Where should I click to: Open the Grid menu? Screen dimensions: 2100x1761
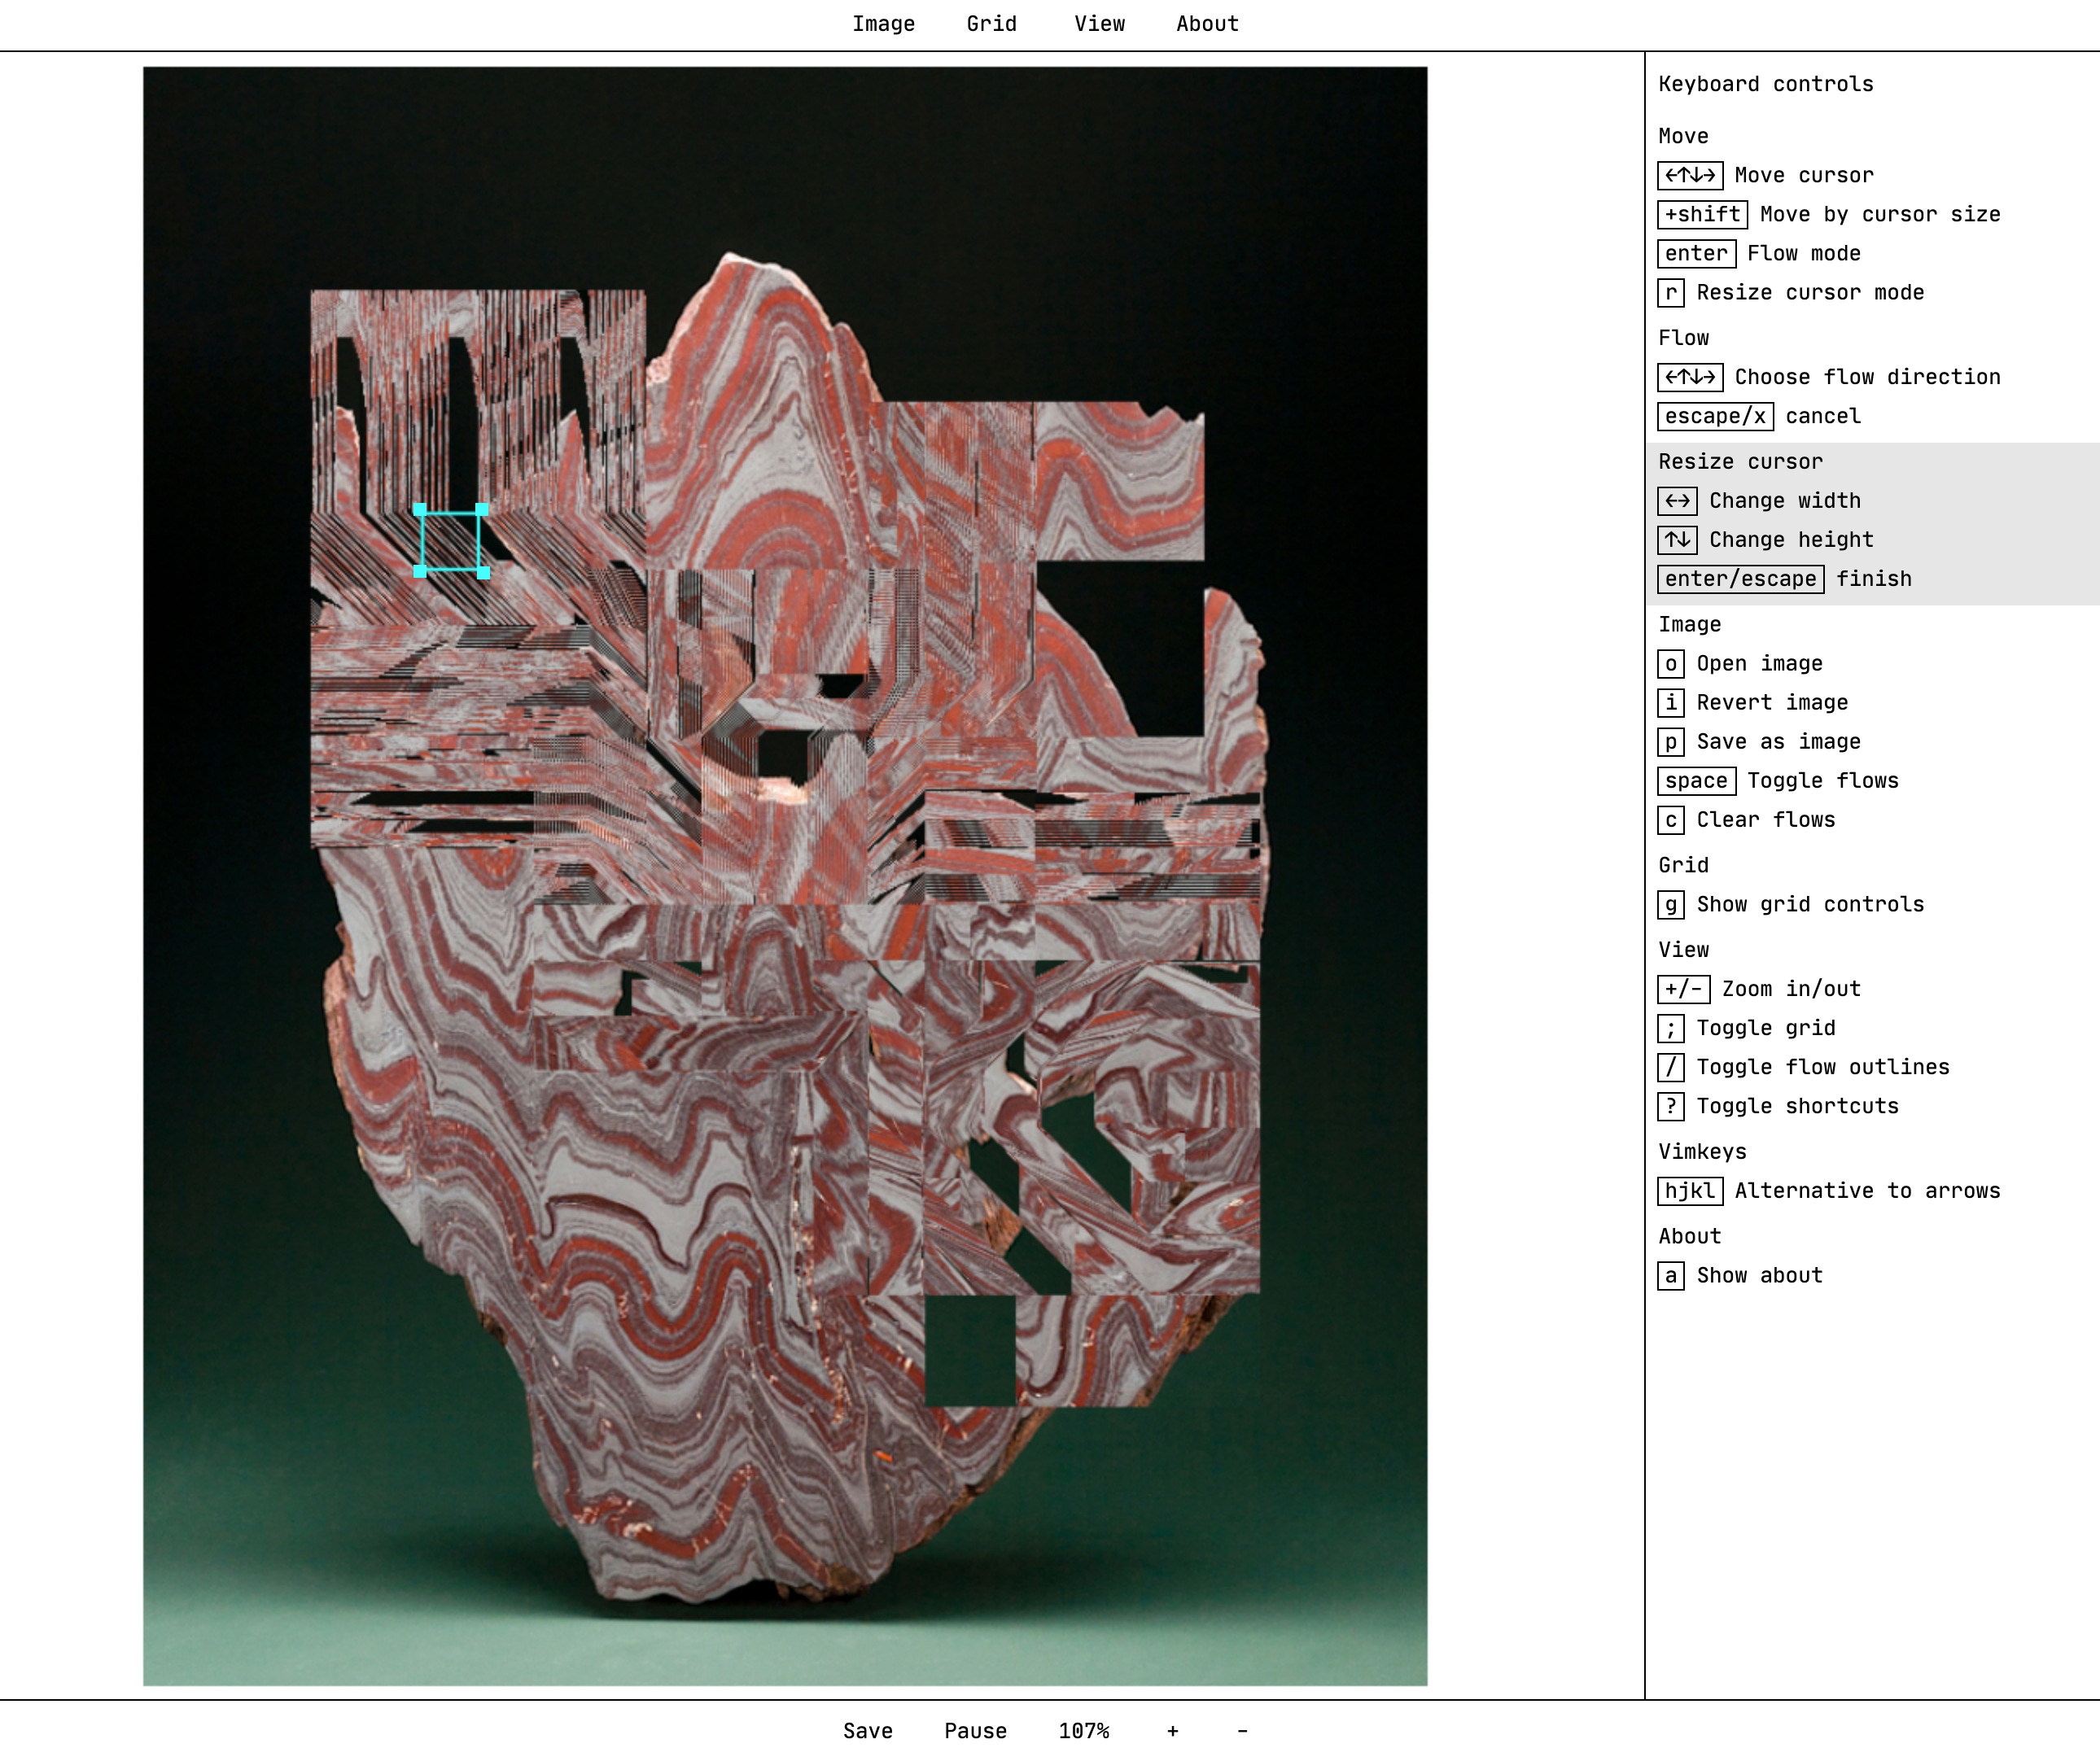[x=991, y=23]
